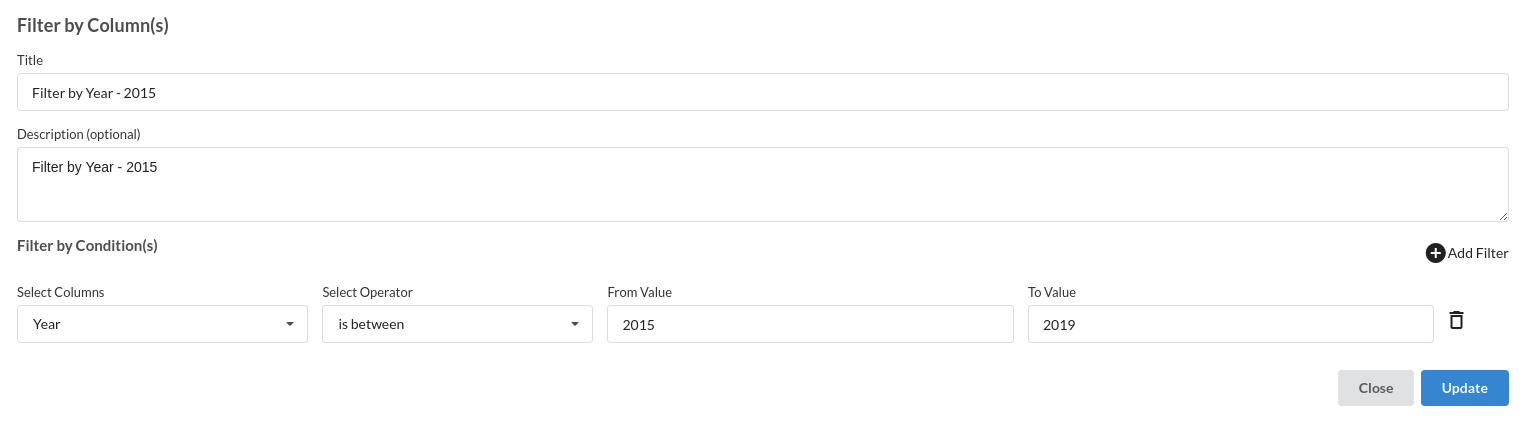Click the 'Select Operator' label

click(367, 292)
